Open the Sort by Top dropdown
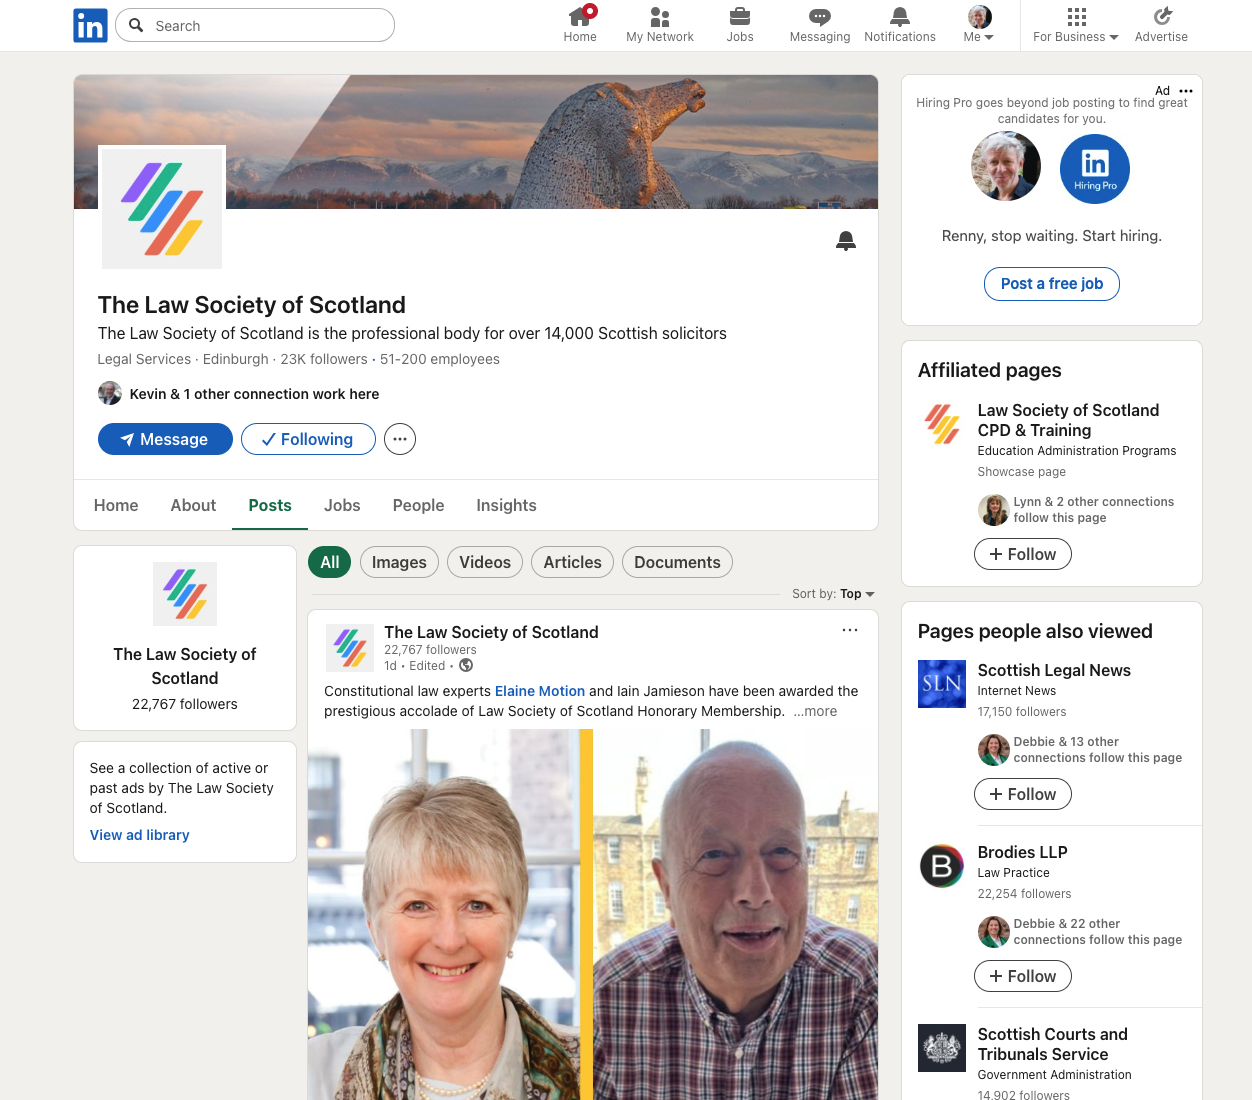Viewport: 1252px width, 1100px height. click(x=833, y=594)
